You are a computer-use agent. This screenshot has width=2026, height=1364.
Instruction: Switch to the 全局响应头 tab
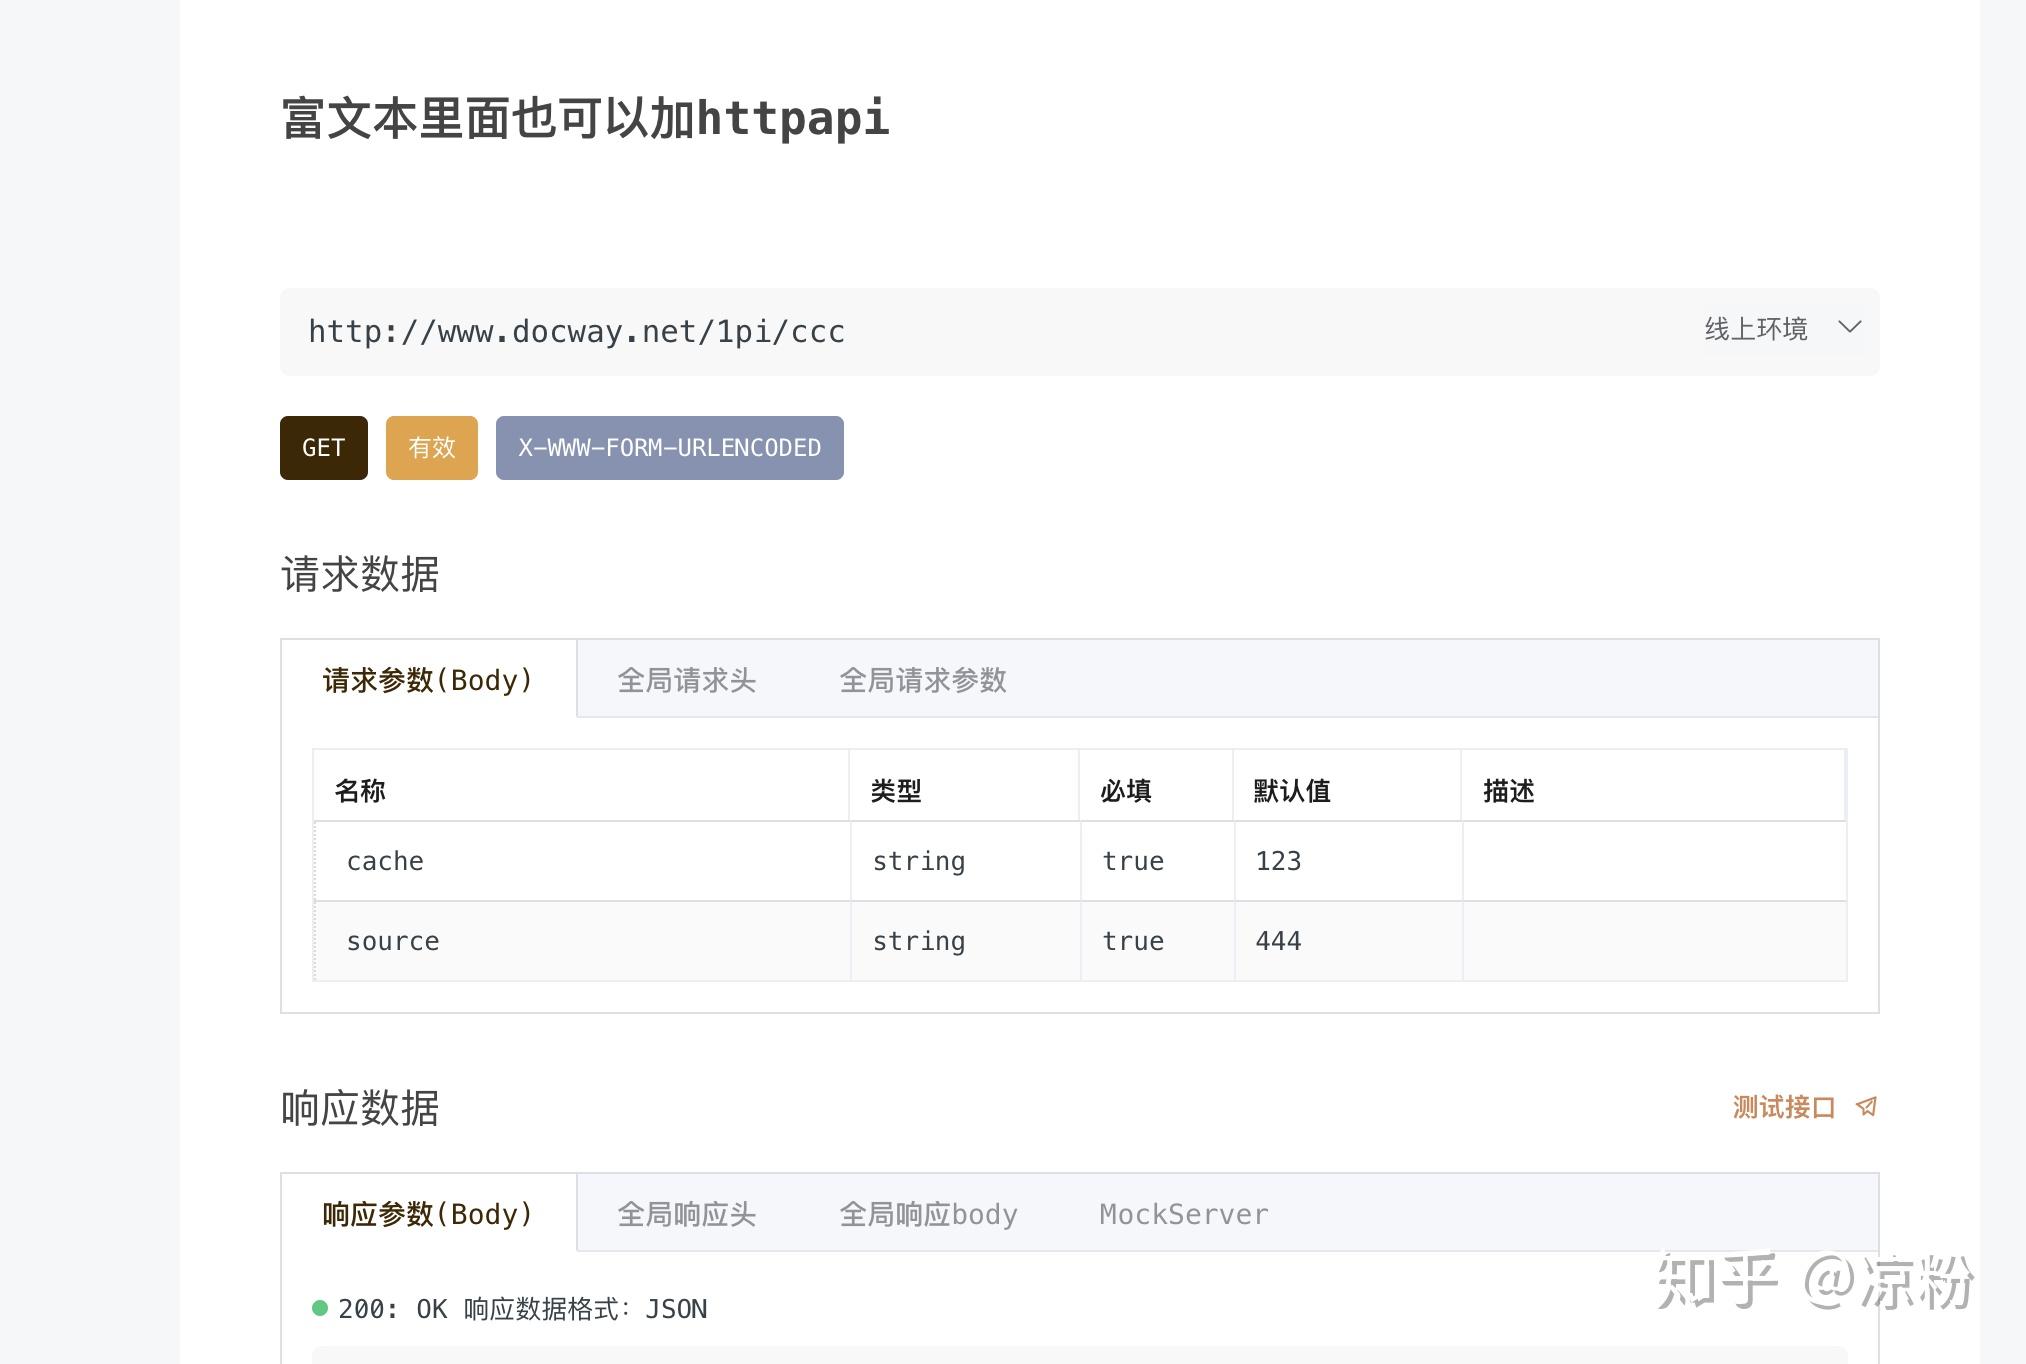[687, 1214]
